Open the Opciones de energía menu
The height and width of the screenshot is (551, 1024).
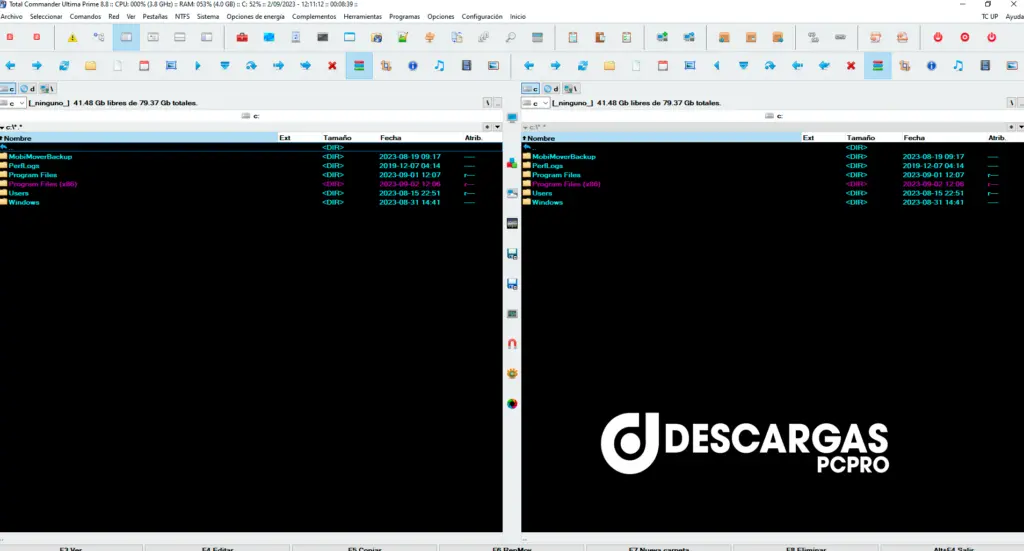[255, 16]
